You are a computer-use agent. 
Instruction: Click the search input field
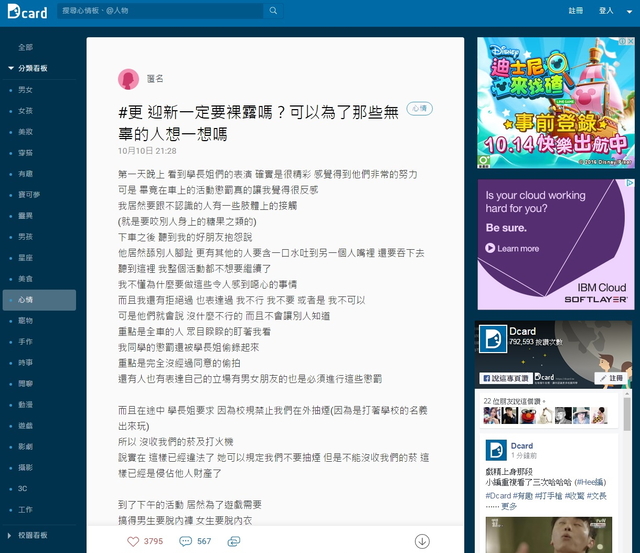(x=160, y=10)
